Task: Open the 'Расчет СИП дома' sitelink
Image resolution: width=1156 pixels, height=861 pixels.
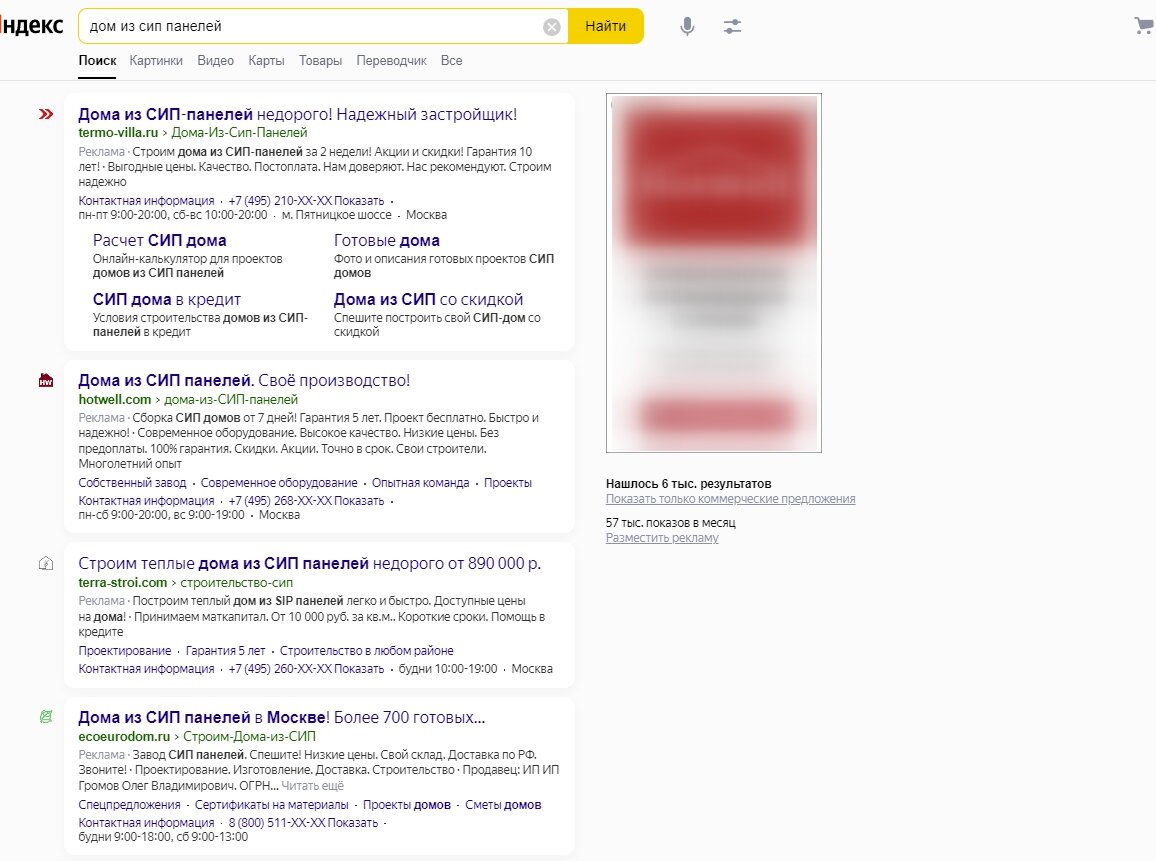Action: pyautogui.click(x=159, y=240)
